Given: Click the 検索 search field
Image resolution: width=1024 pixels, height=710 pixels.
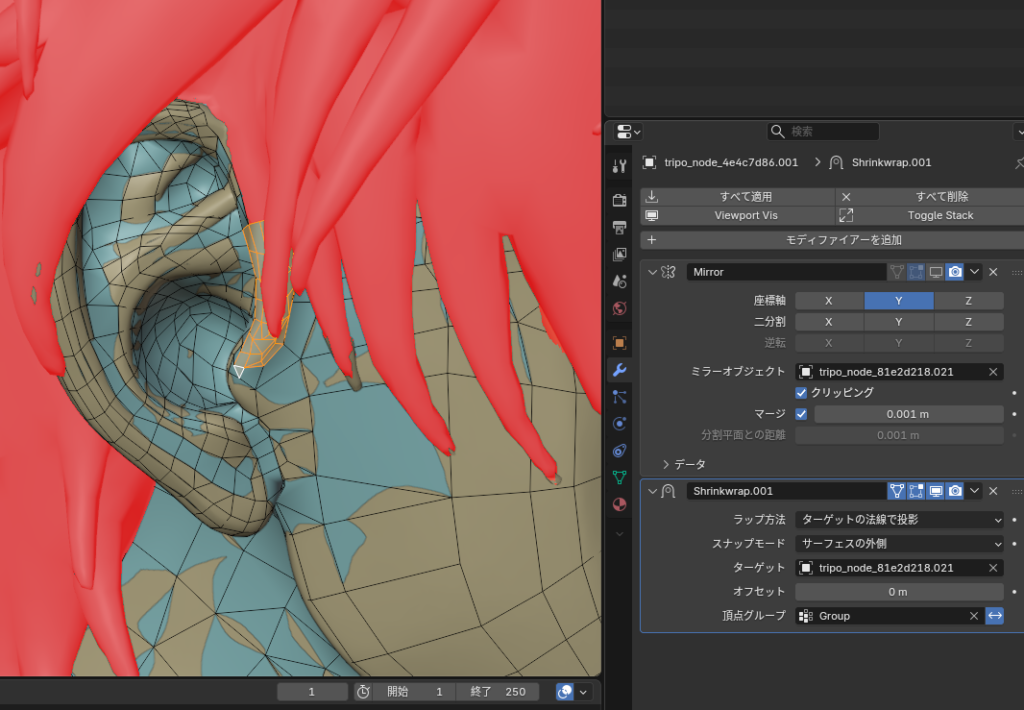Looking at the screenshot, I should (x=823, y=132).
